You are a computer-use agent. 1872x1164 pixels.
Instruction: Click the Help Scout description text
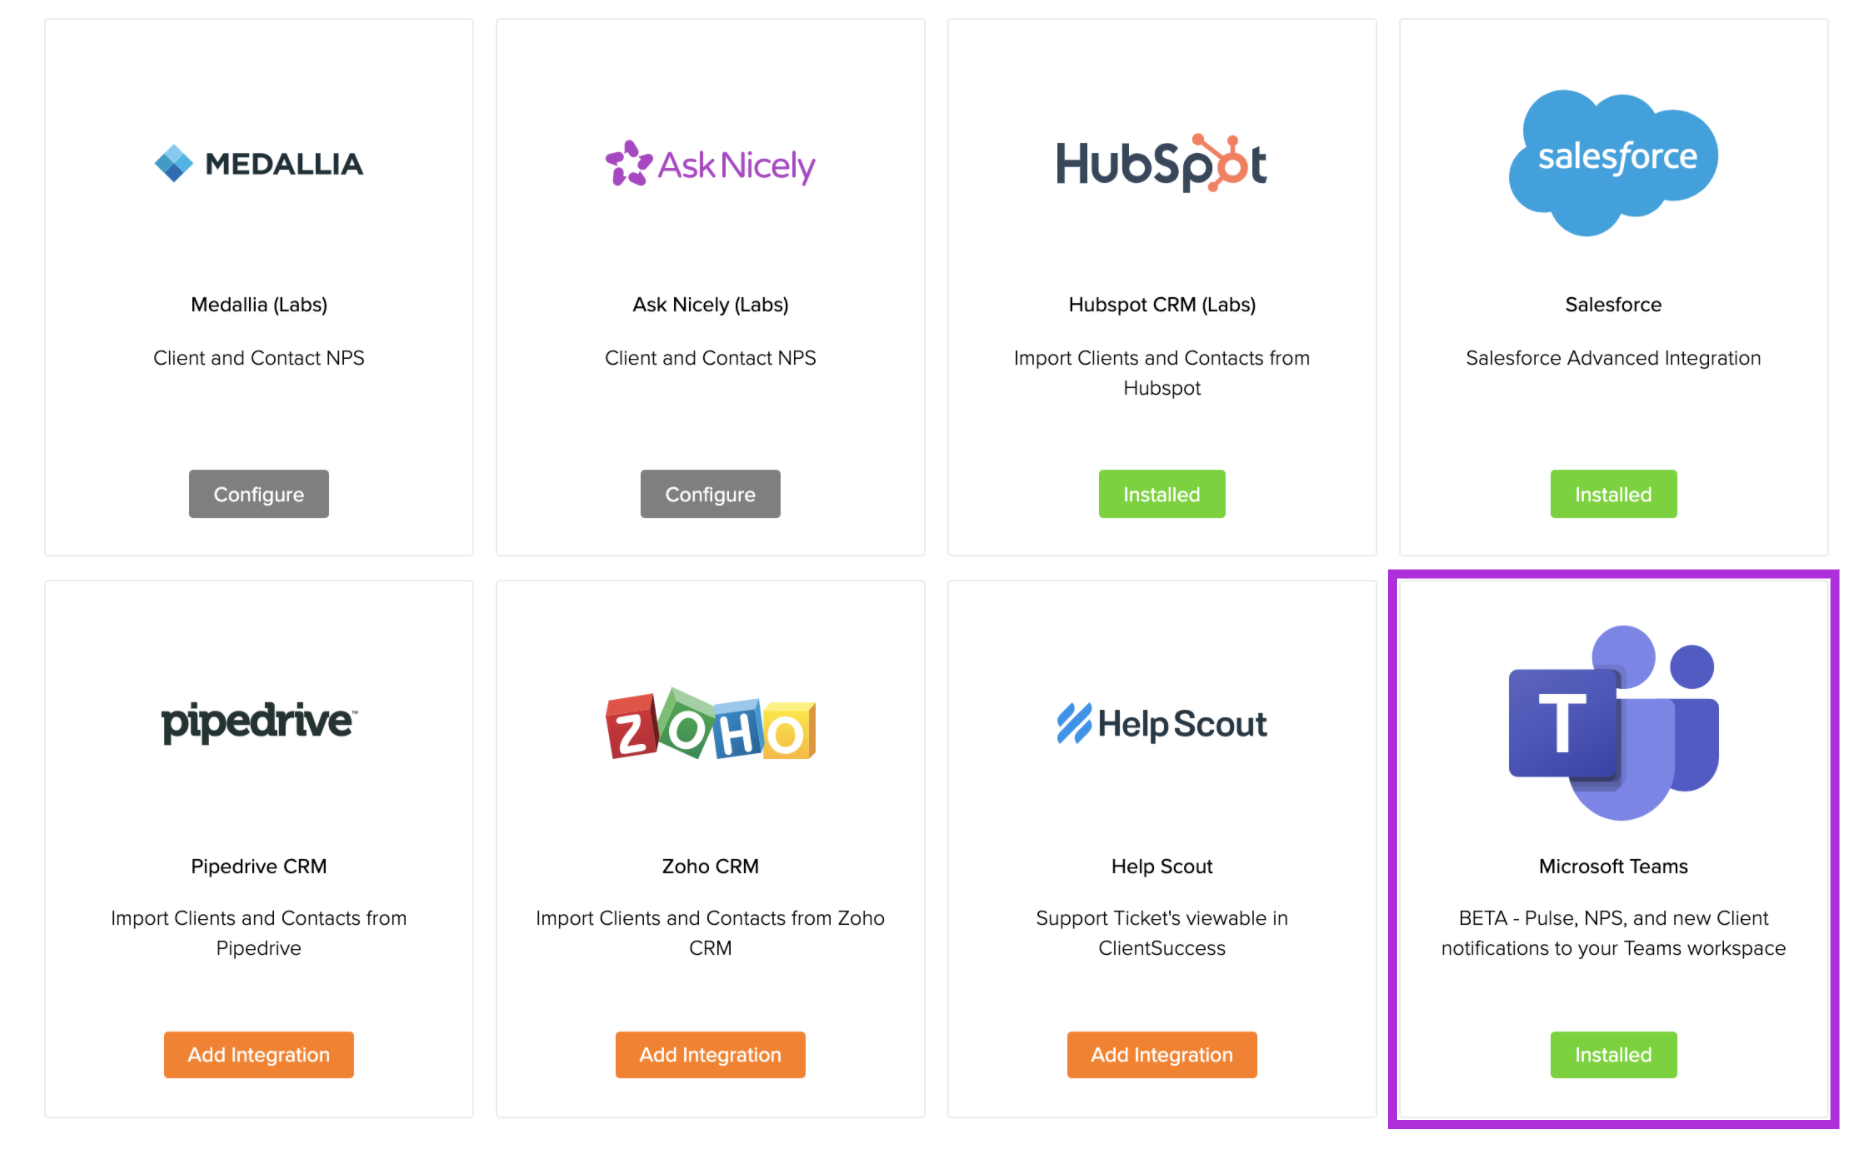click(1161, 933)
